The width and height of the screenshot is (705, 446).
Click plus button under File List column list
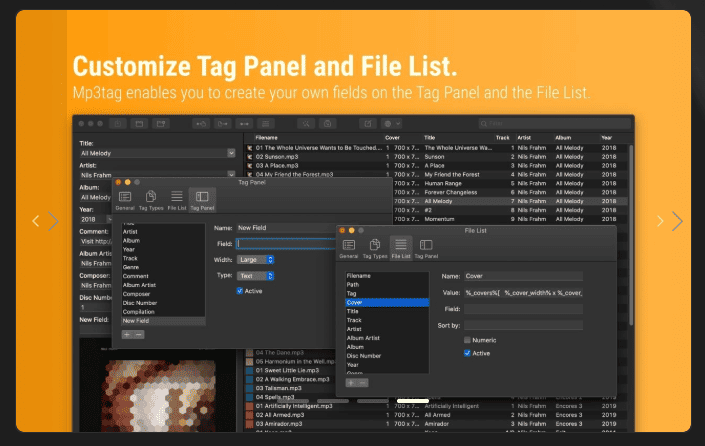click(x=351, y=383)
